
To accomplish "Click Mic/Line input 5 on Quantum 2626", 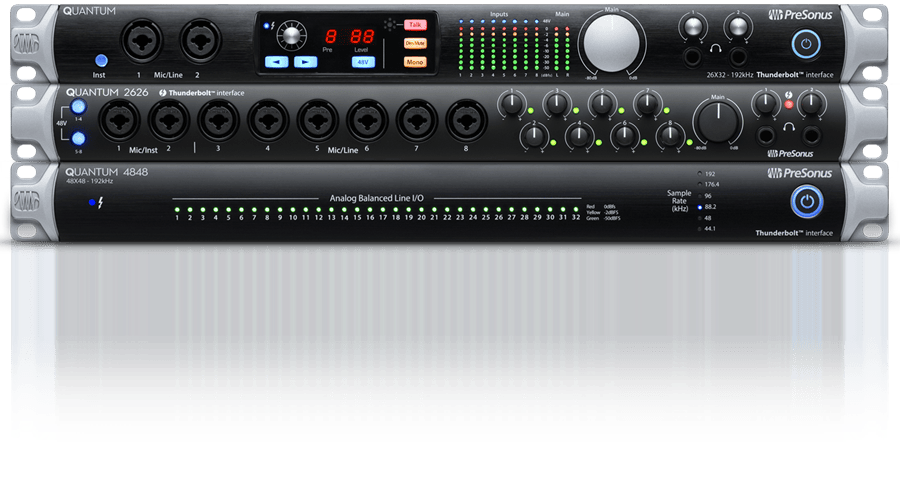I will (x=317, y=121).
